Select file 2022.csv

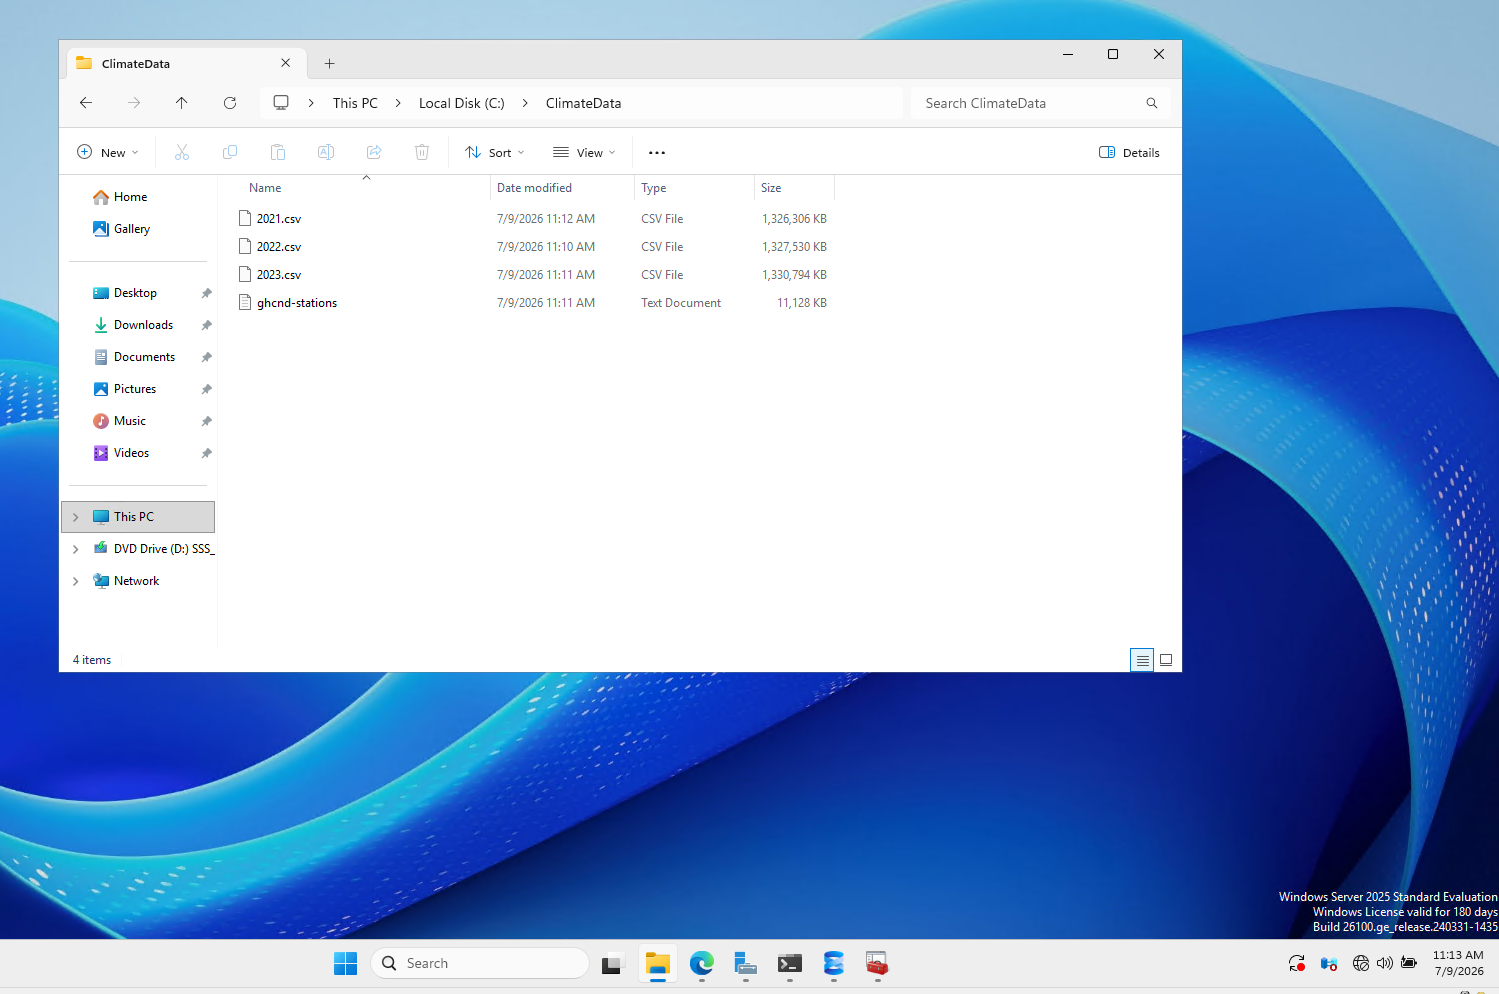278,247
